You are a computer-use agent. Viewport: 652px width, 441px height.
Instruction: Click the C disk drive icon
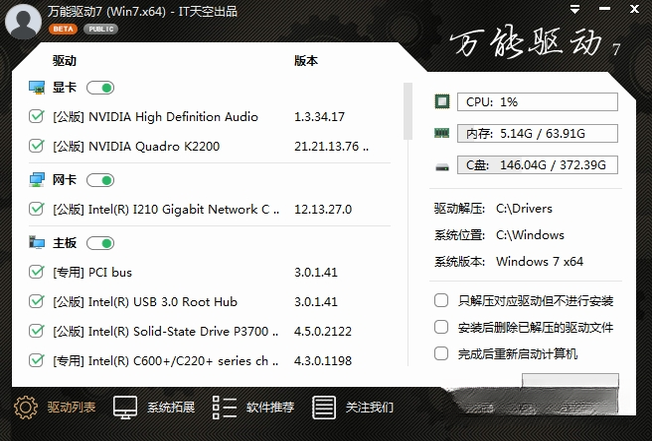pyautogui.click(x=442, y=167)
